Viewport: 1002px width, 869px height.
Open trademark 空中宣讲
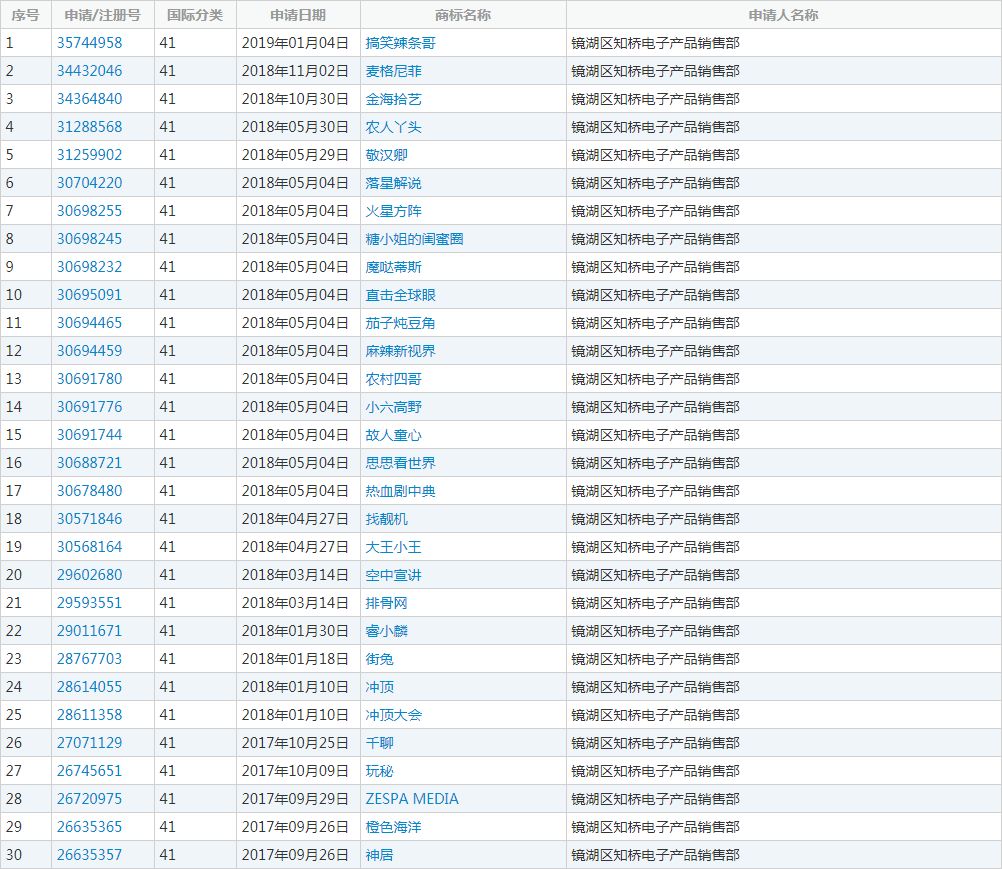point(394,575)
